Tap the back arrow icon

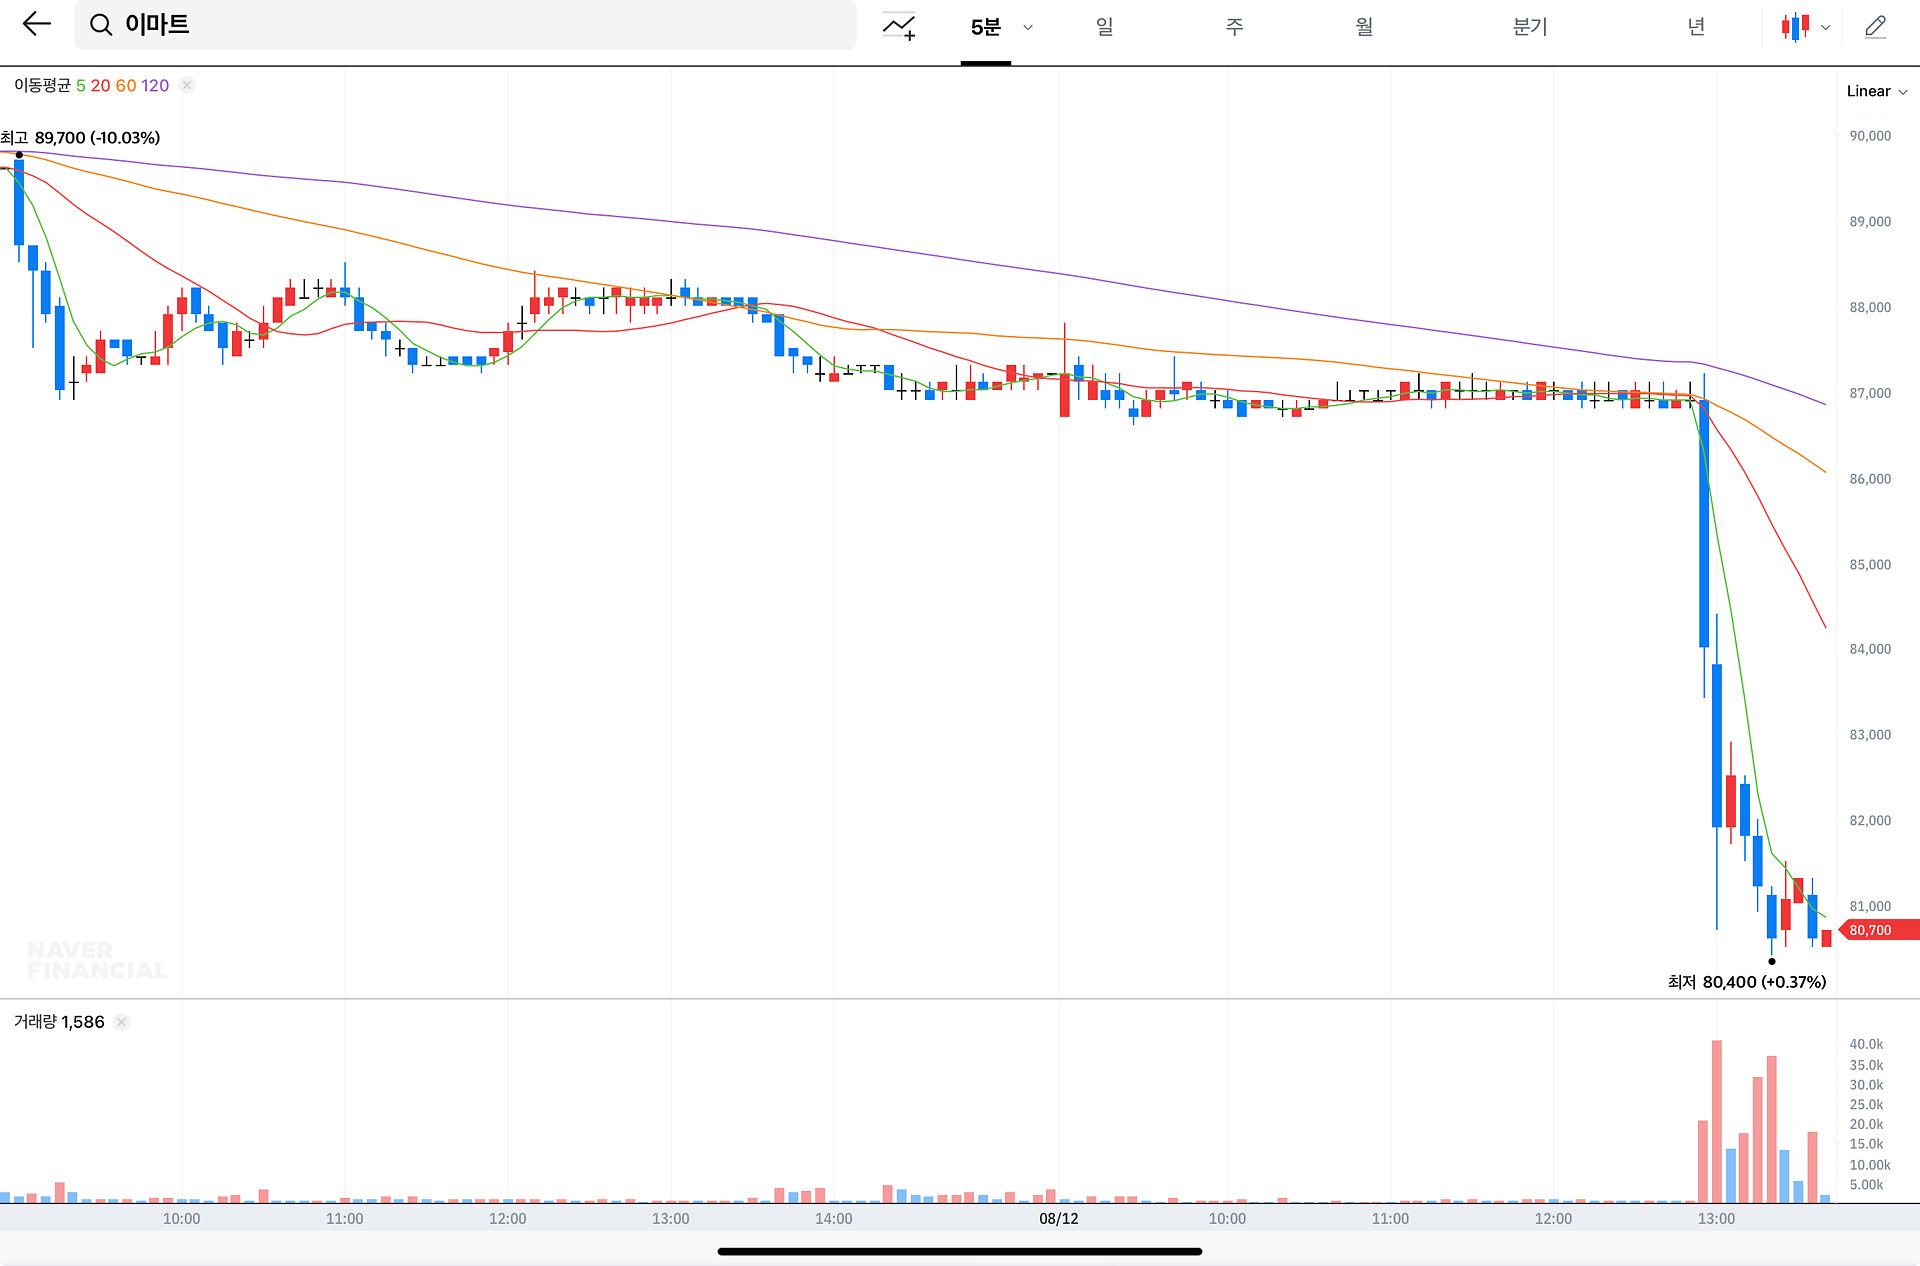(36, 24)
